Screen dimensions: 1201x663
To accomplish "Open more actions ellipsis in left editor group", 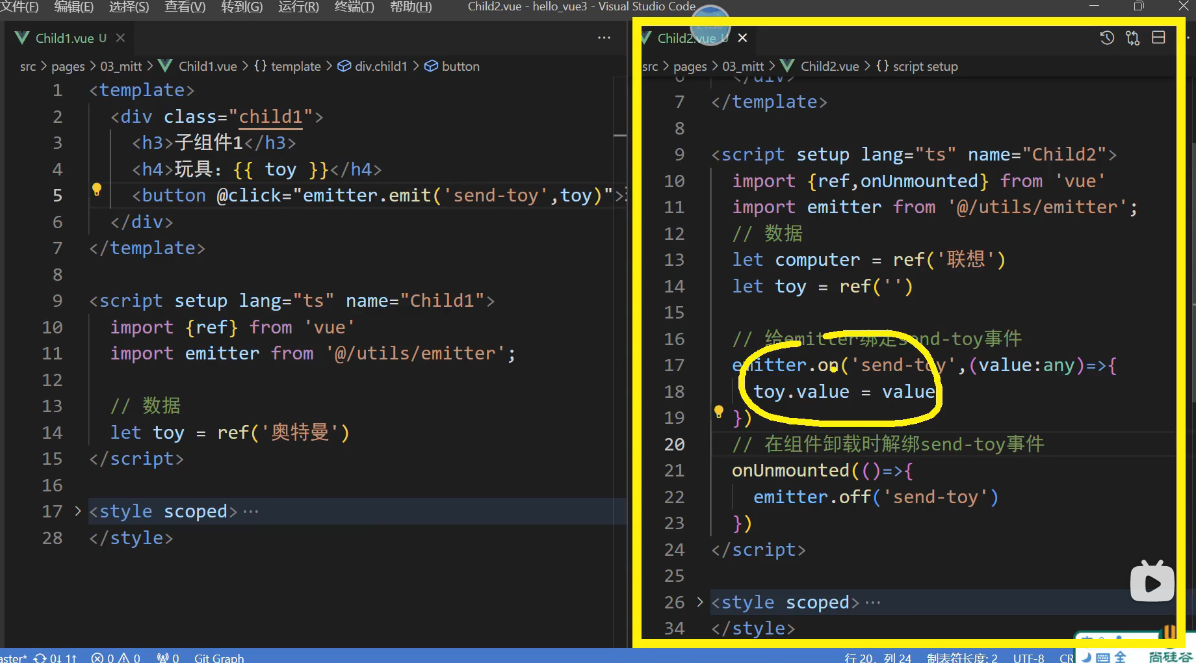I will tap(604, 38).
